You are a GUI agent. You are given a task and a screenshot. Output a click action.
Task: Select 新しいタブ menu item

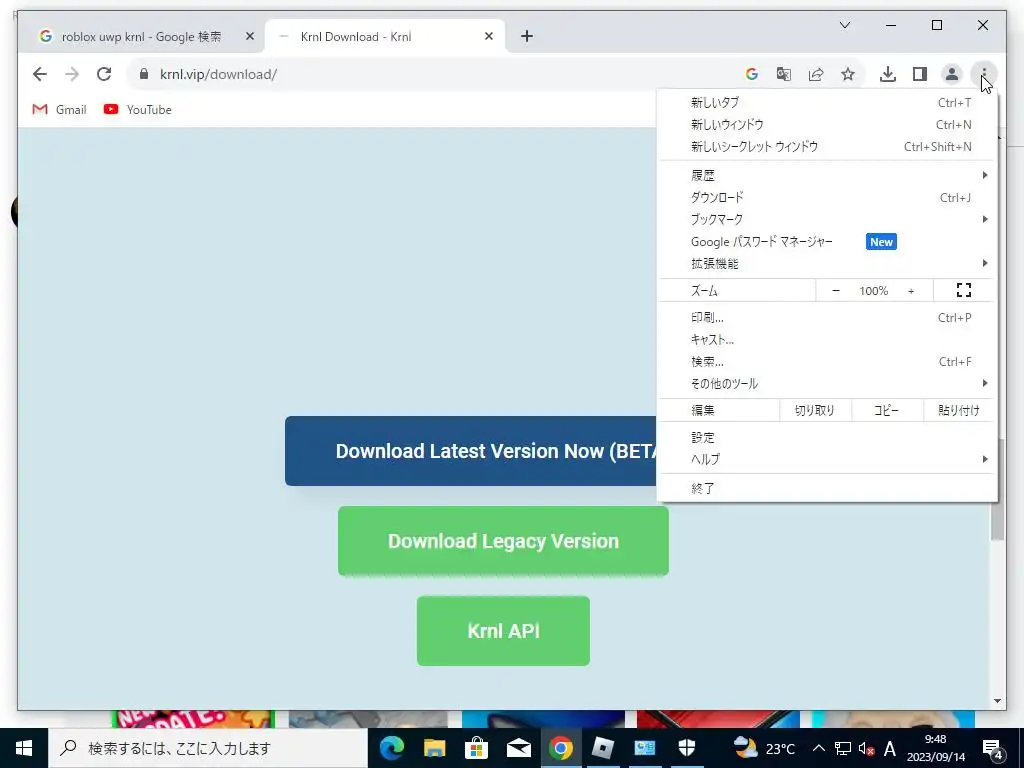click(827, 103)
